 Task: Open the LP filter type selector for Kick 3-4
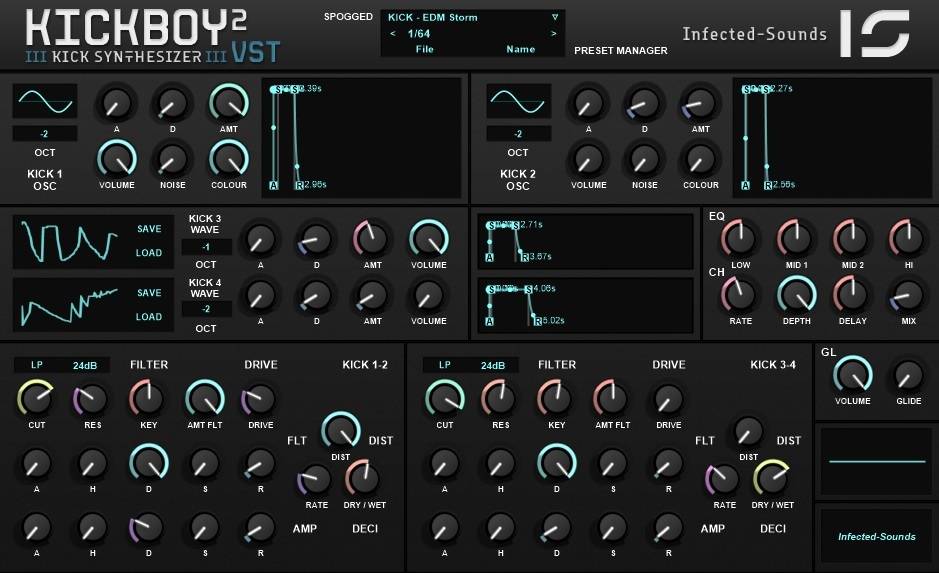pyautogui.click(x=445, y=365)
